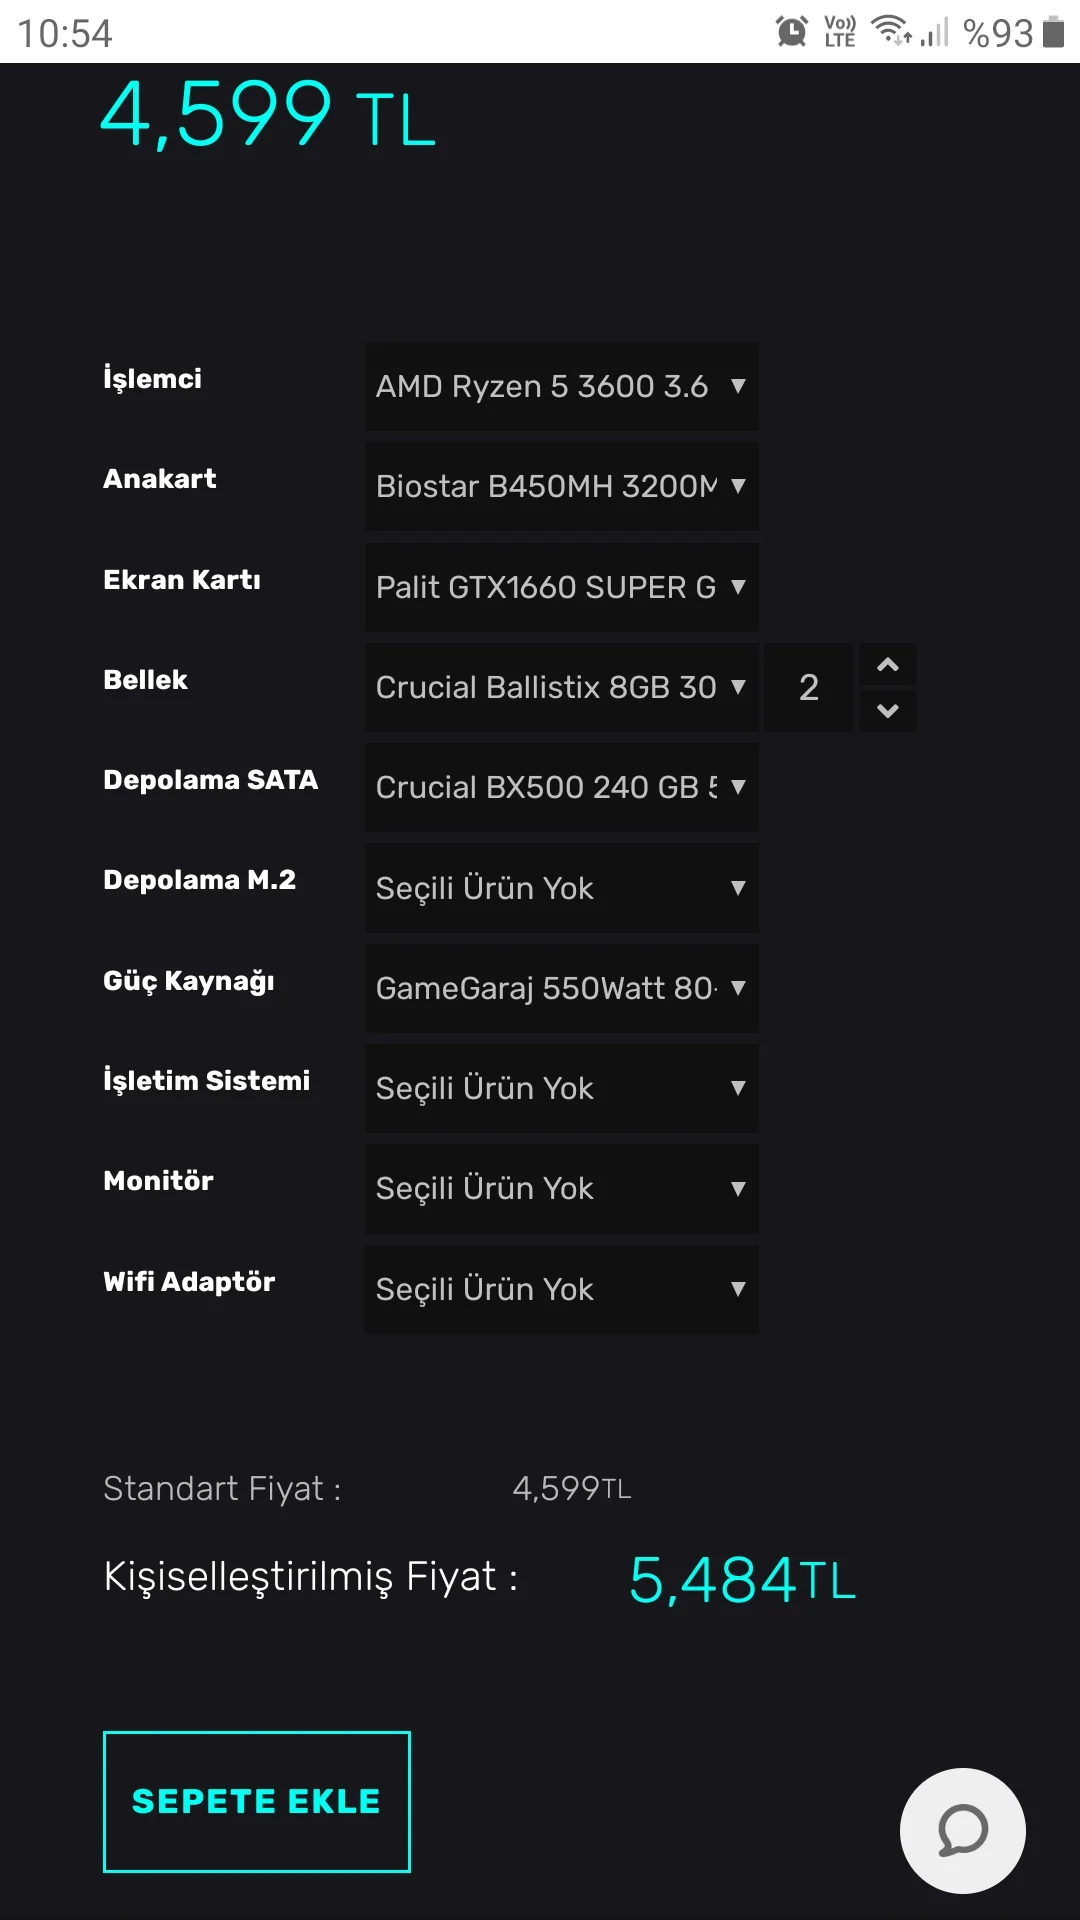Open the Güç Kaynağı power supply dropdown
Viewport: 1080px width, 1920px height.
[x=560, y=989]
